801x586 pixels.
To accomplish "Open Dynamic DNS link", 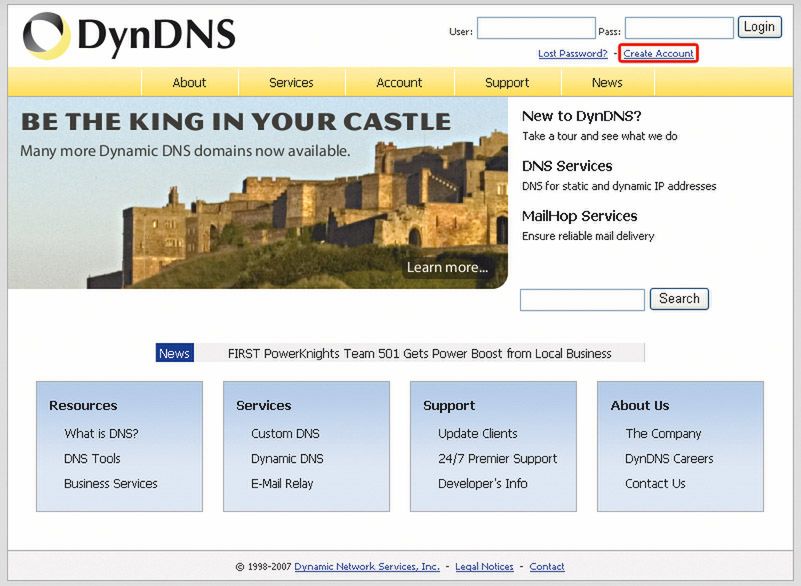I will tap(287, 459).
